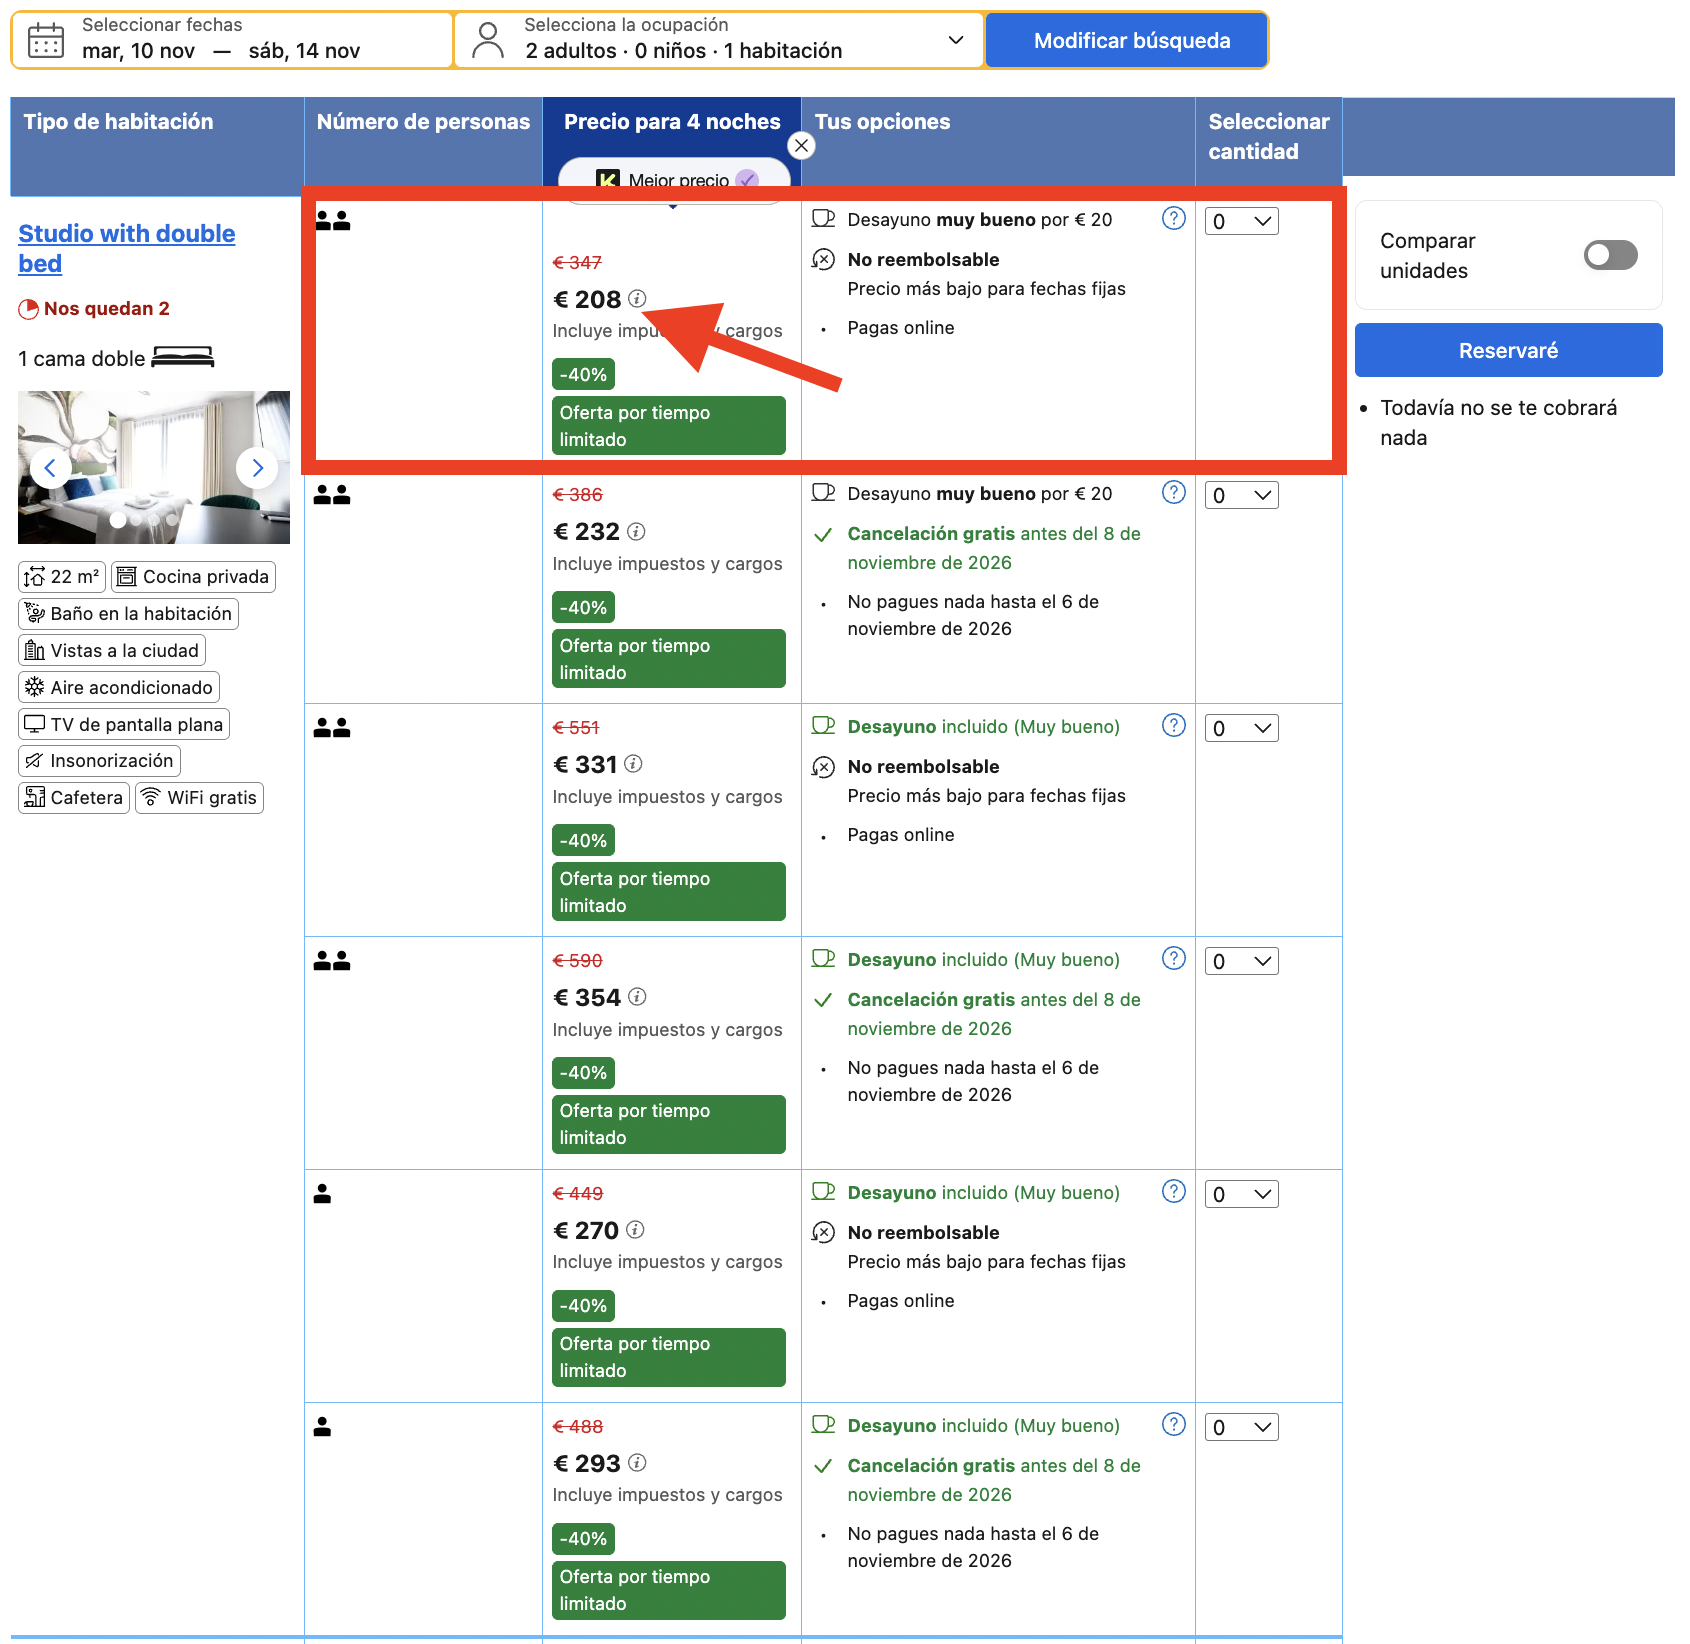The height and width of the screenshot is (1644, 1690).
Task: Click Aire acondicionado amenity tag
Action: point(119,687)
